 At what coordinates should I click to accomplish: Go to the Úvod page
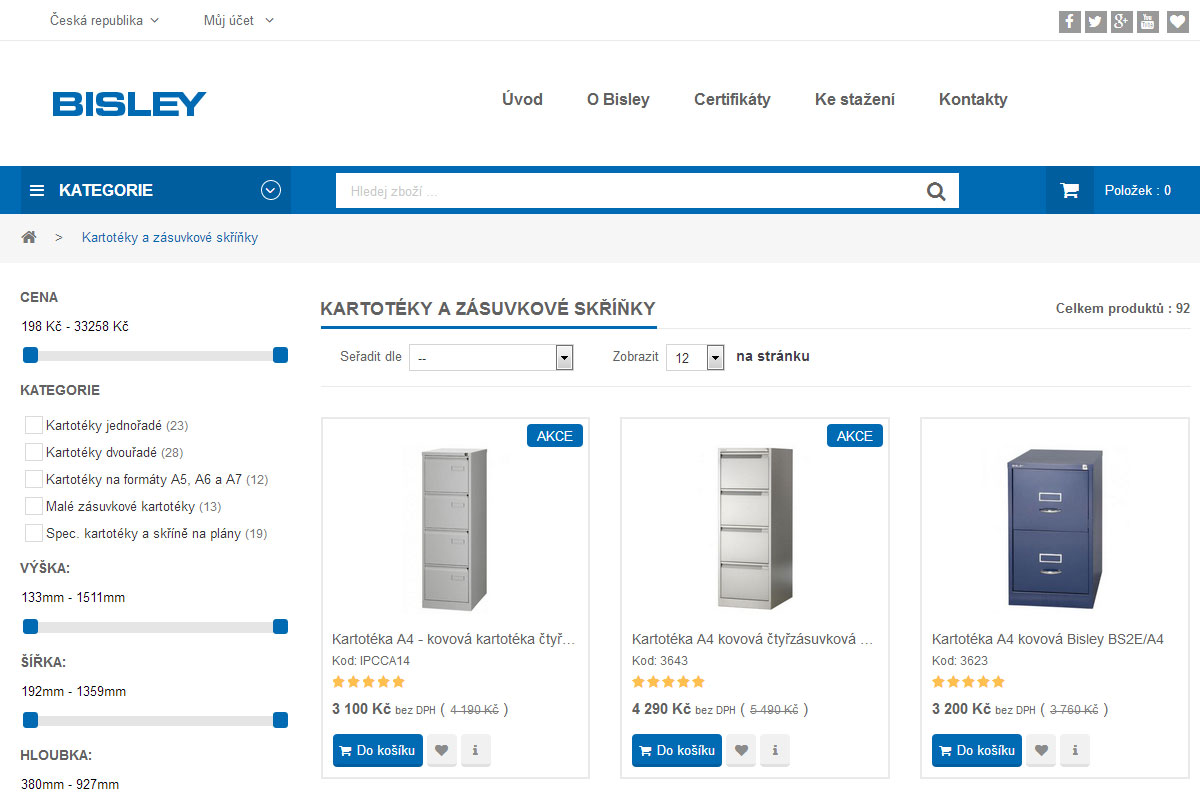tap(522, 99)
